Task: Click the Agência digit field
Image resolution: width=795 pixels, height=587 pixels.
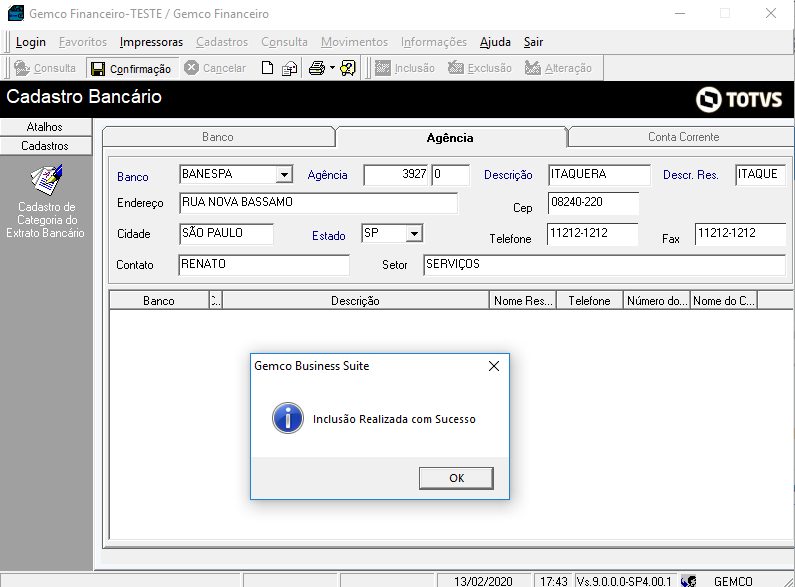Action: [x=450, y=174]
